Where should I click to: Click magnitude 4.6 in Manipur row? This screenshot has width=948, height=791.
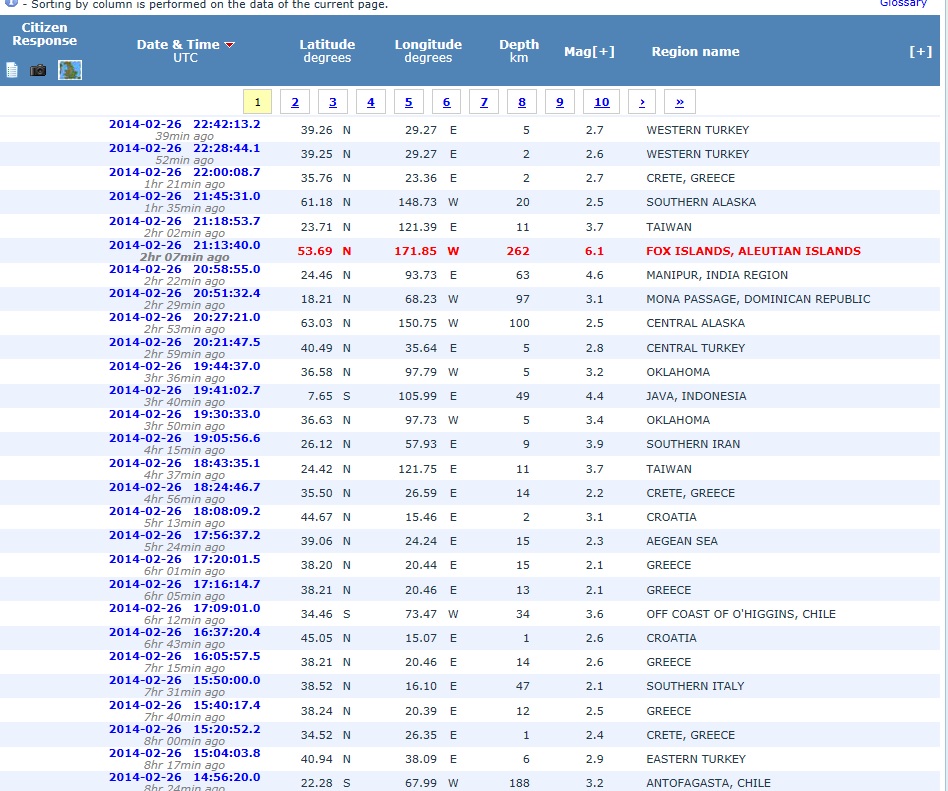tap(594, 275)
